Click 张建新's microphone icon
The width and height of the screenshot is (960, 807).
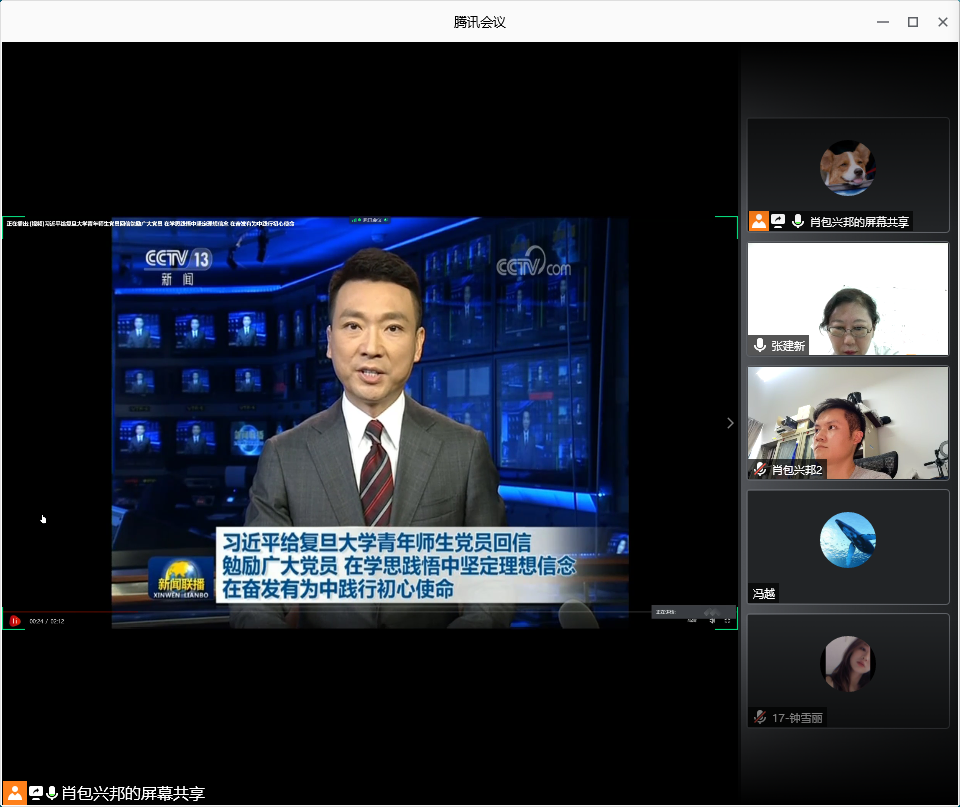point(760,345)
